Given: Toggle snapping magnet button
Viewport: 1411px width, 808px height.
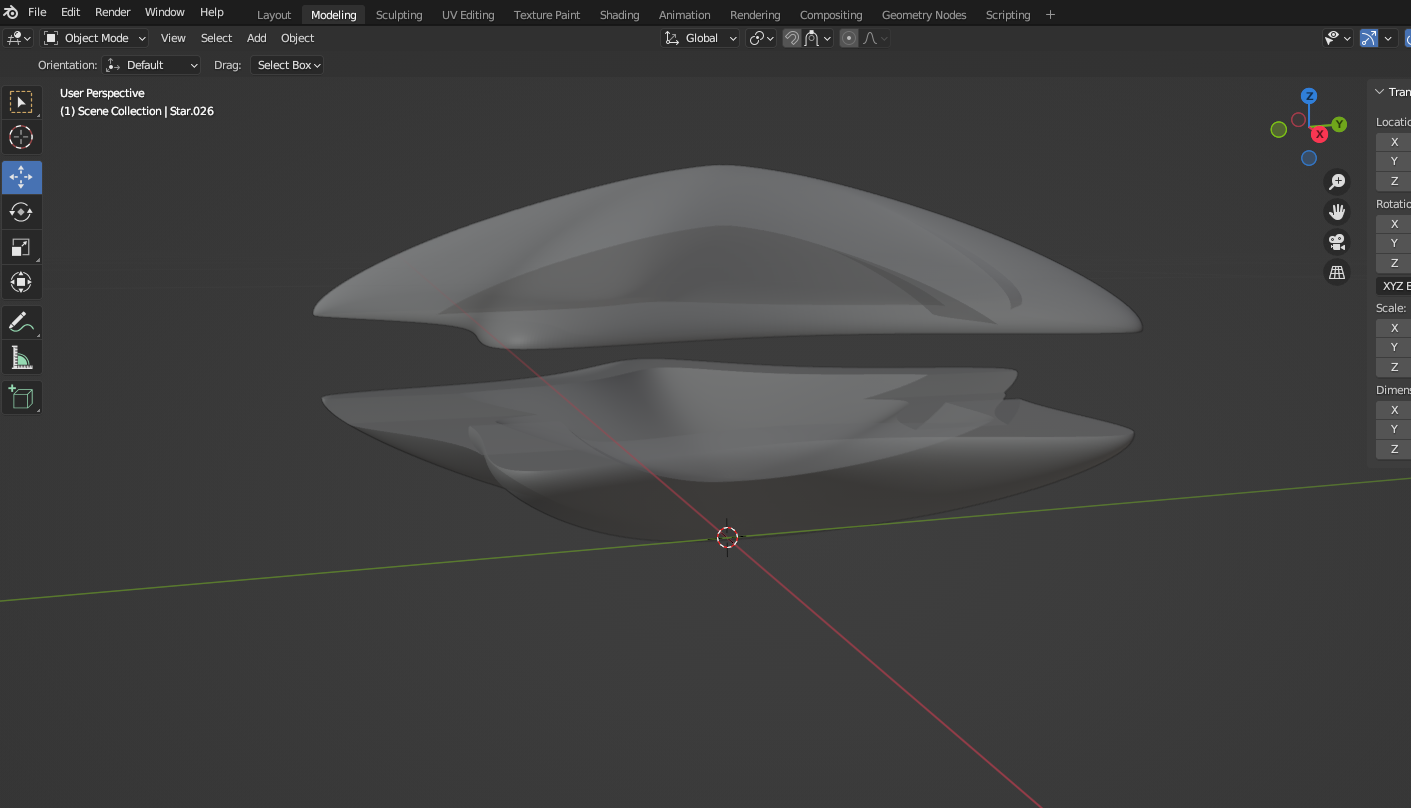Looking at the screenshot, I should coord(792,38).
